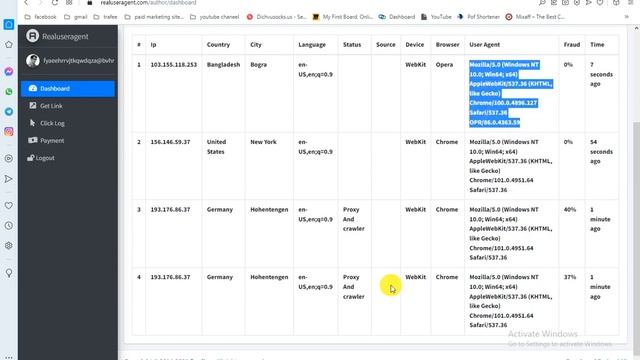Click the account email in sidebar
640x360 pixels.
(79, 60)
